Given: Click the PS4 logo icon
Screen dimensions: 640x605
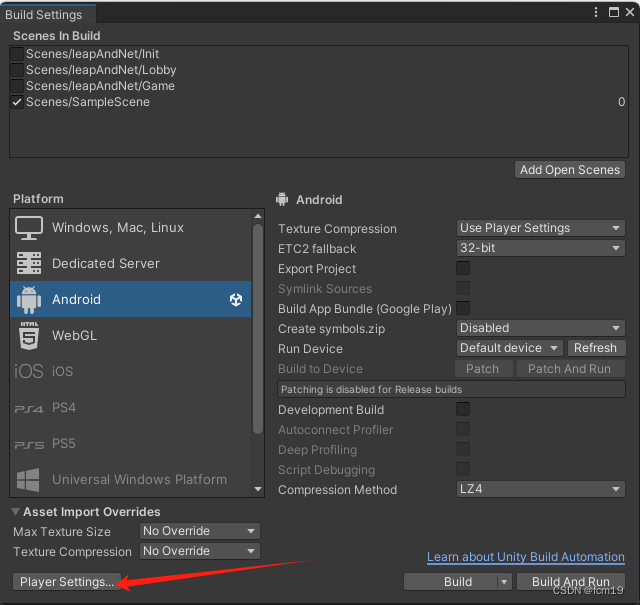Looking at the screenshot, I should (x=29, y=409).
